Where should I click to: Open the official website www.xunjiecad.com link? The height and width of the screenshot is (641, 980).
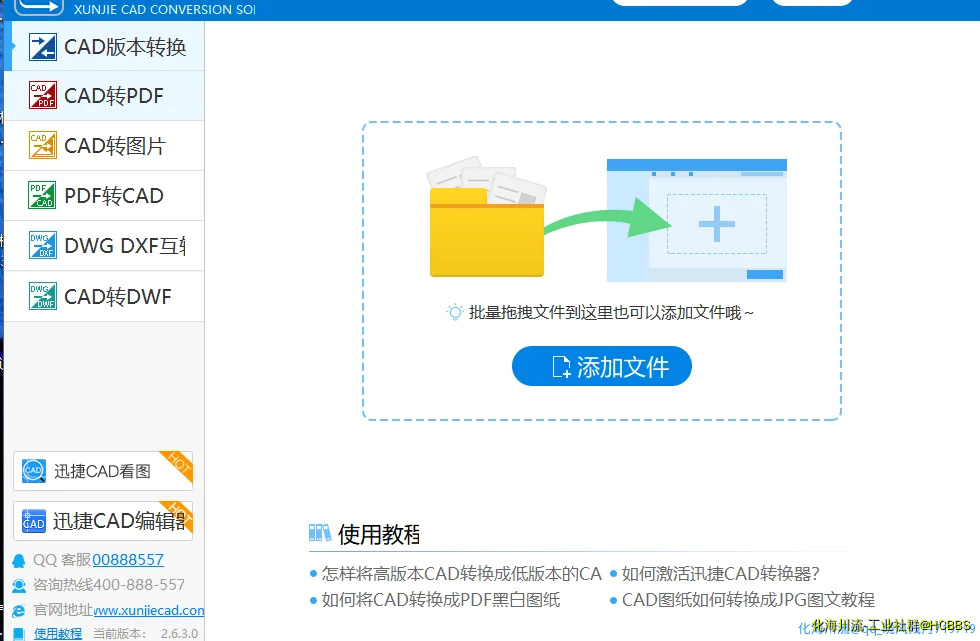(149, 610)
